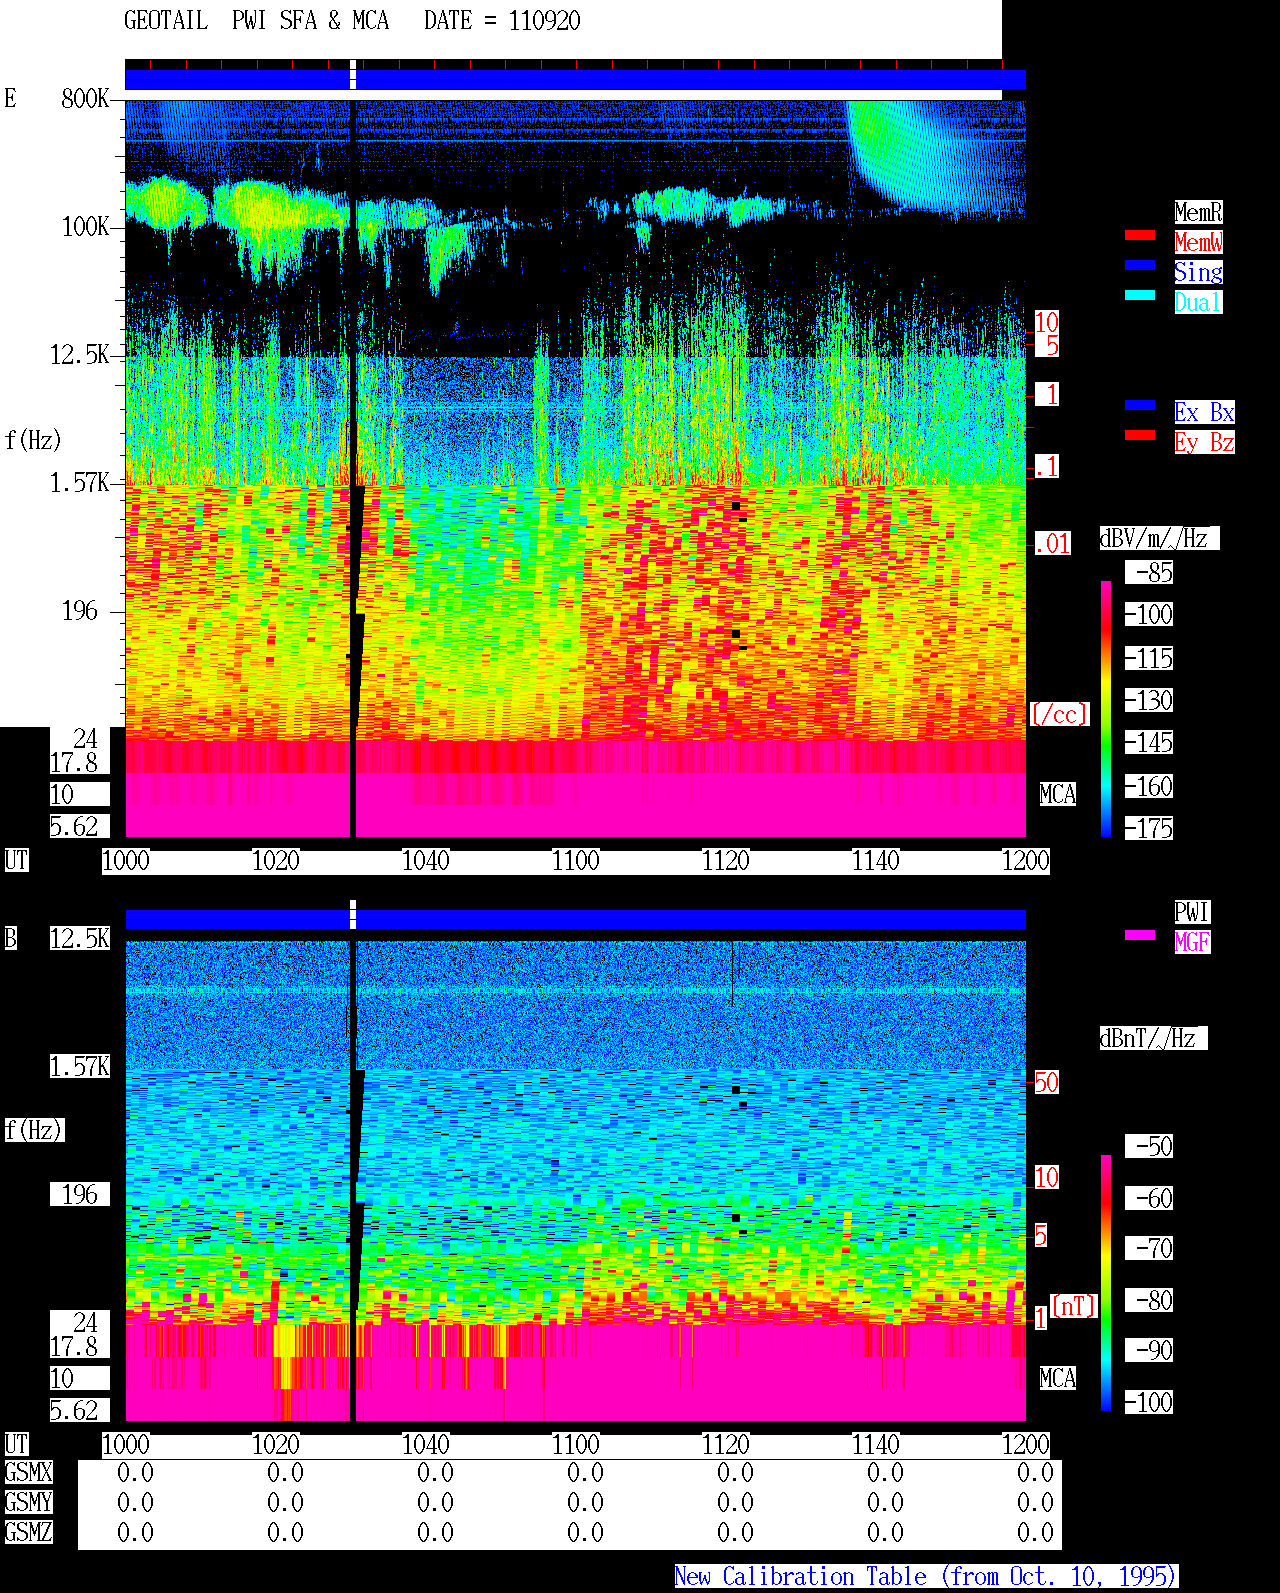Image resolution: width=1280 pixels, height=1593 pixels.
Task: Select the MemR legend label
Action: (x=1198, y=212)
